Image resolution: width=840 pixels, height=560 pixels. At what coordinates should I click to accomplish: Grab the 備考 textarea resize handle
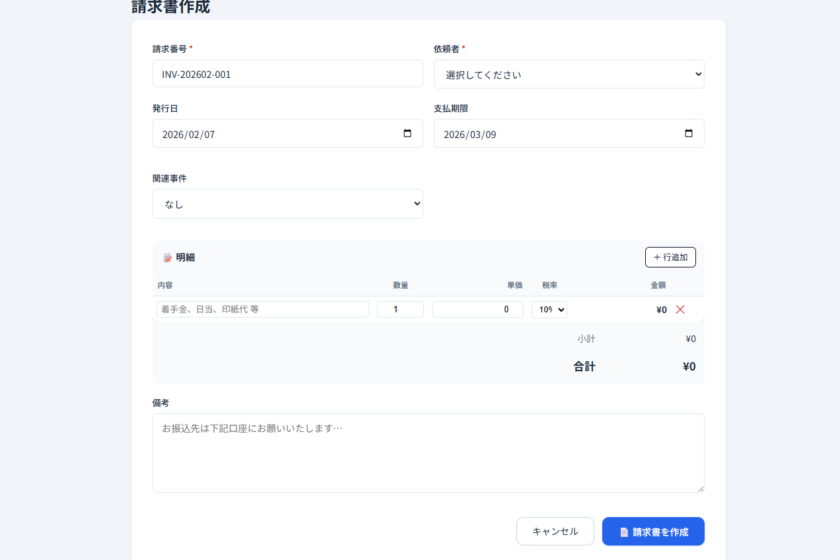[699, 487]
